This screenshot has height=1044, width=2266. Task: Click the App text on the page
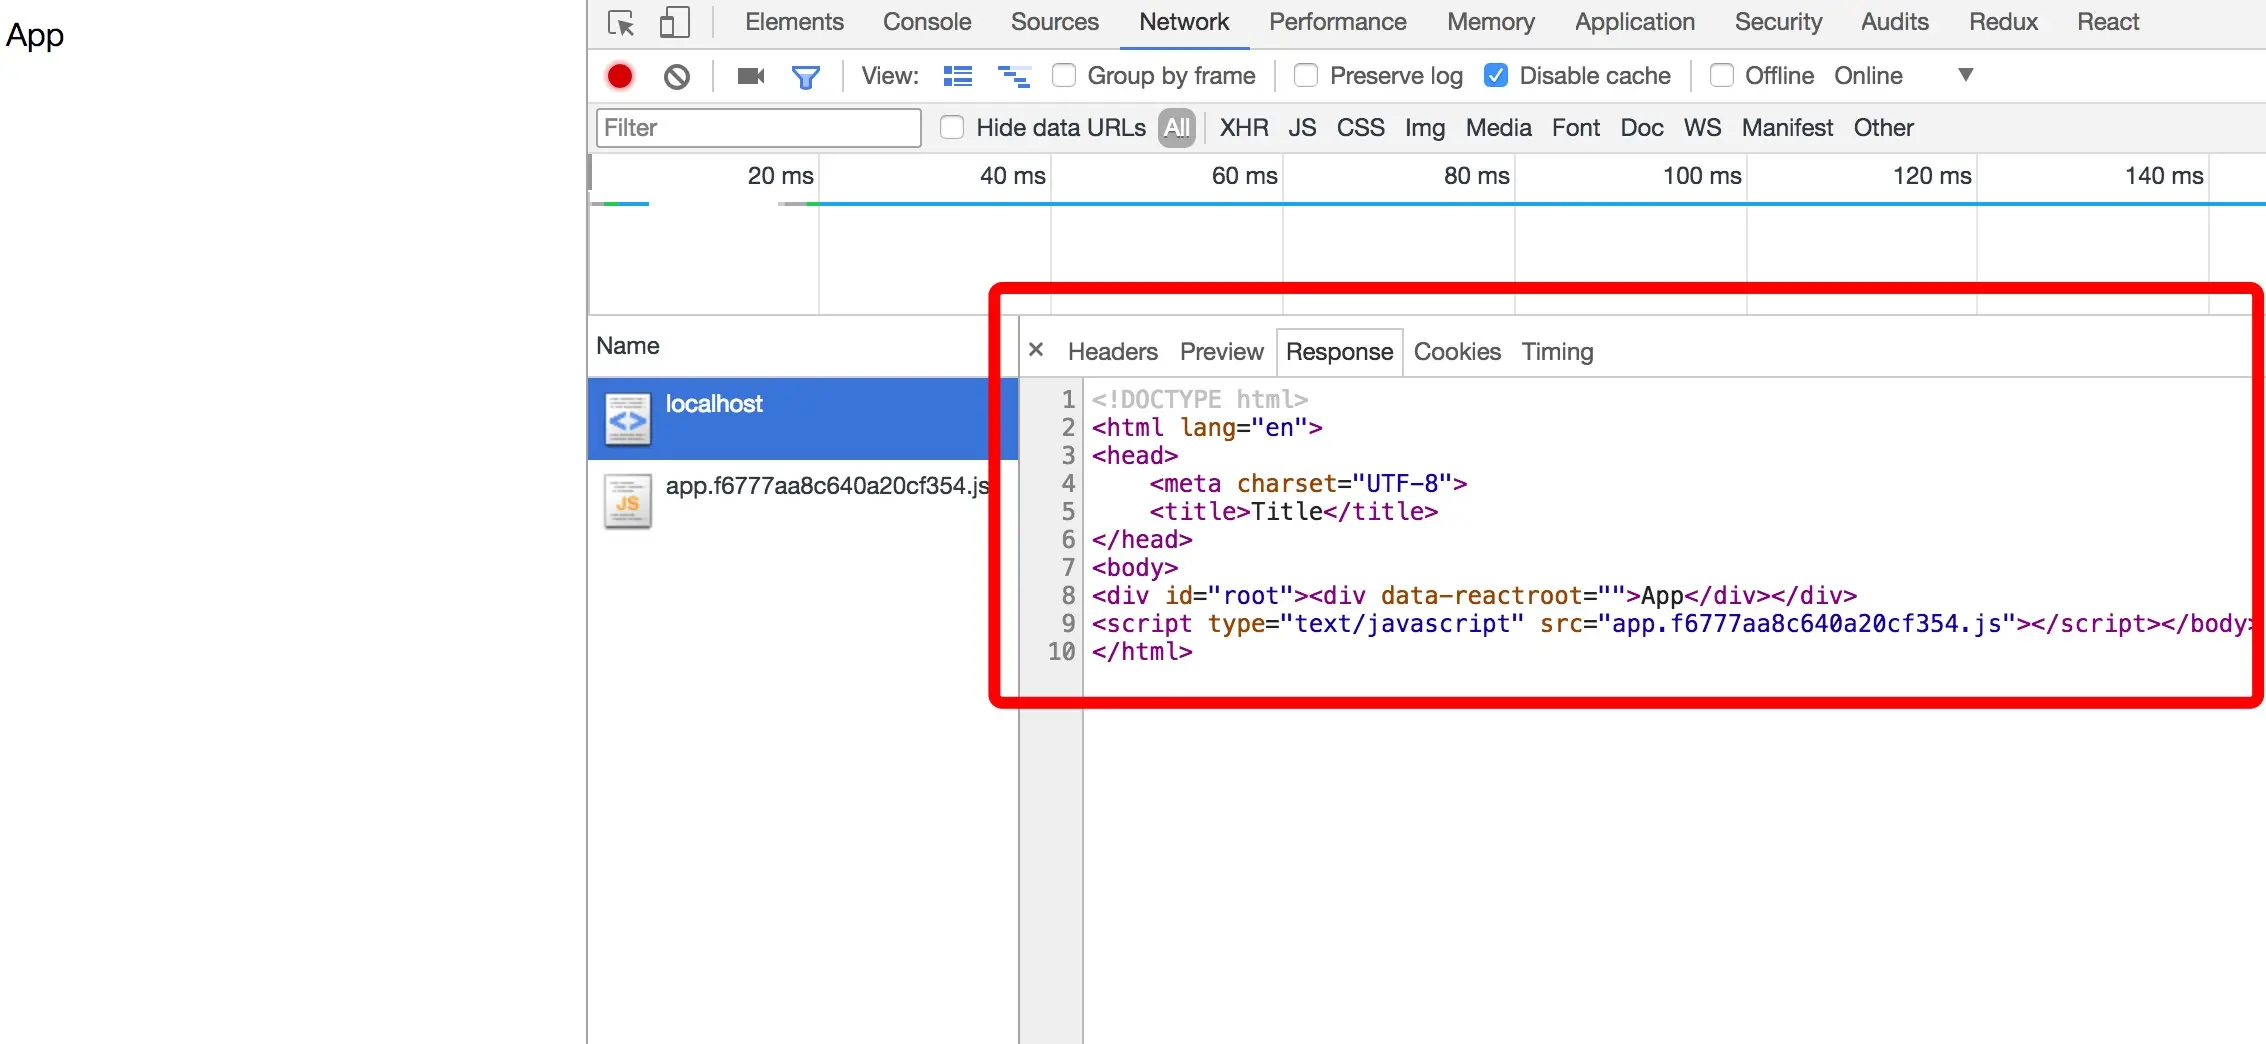pyautogui.click(x=35, y=36)
